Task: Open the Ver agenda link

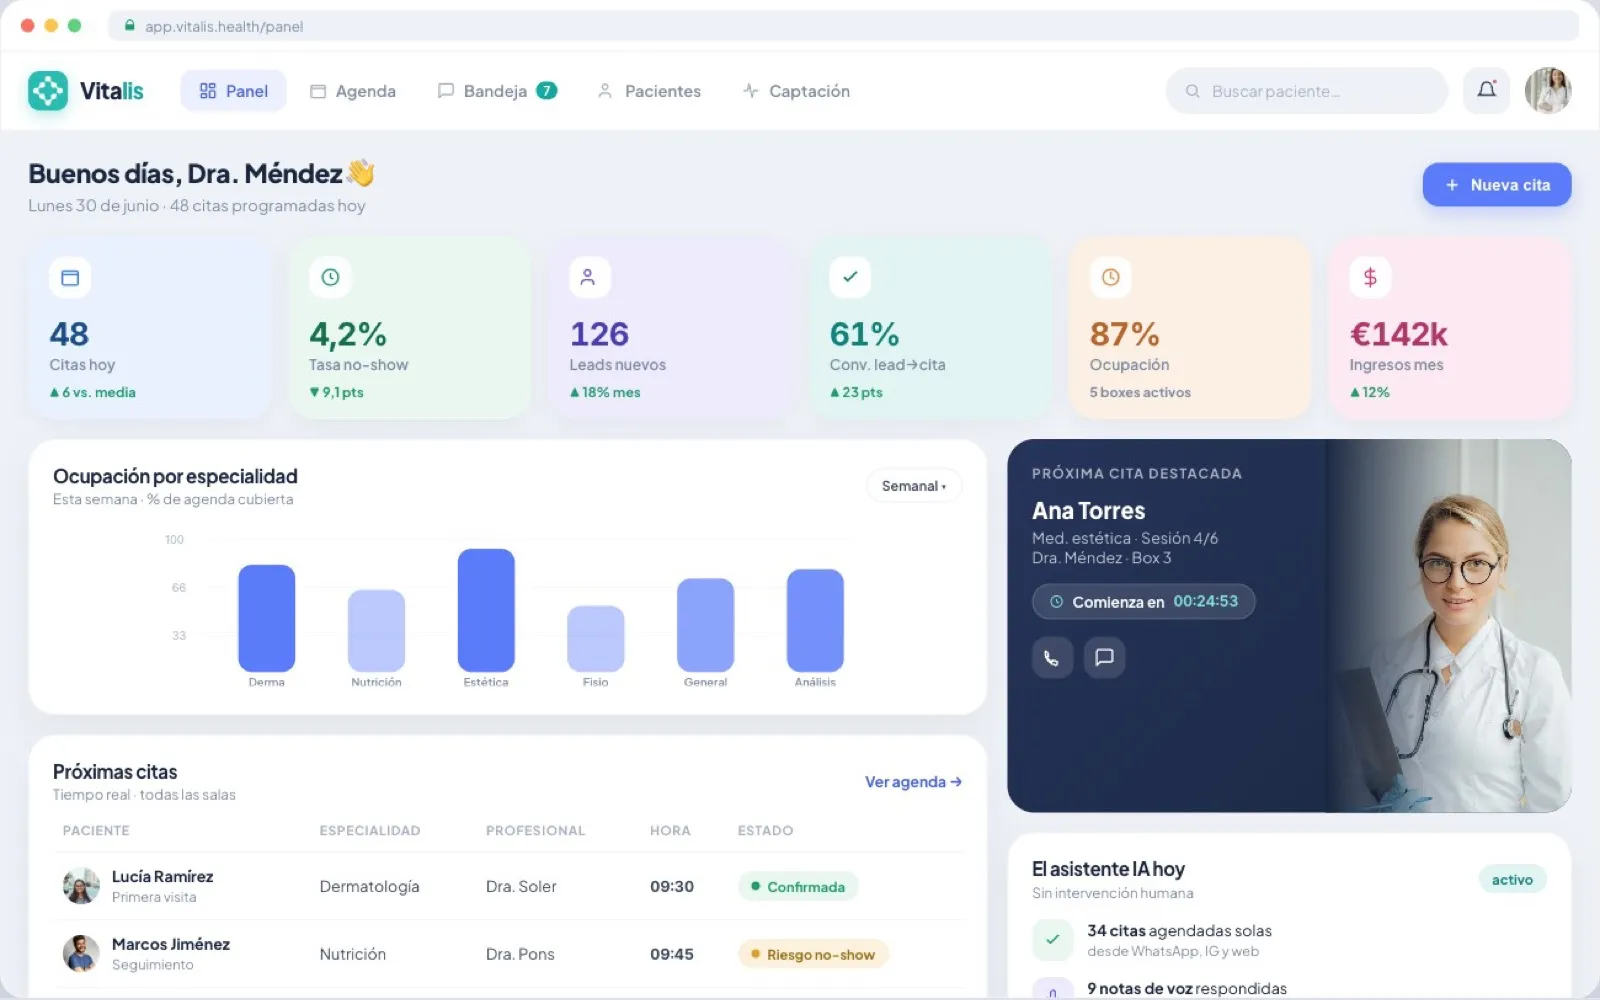Action: 913,782
